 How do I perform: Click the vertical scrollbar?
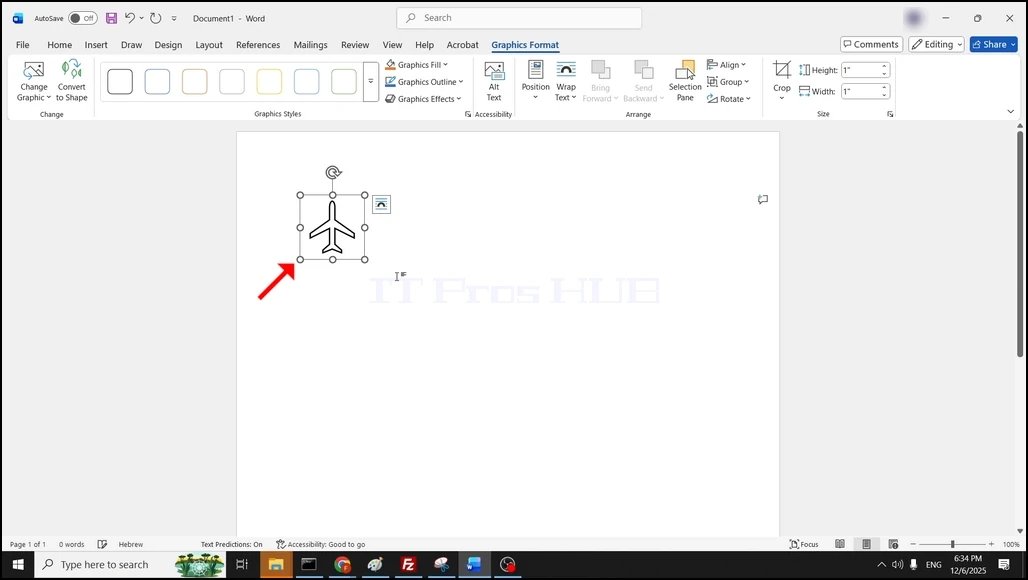(x=1019, y=244)
